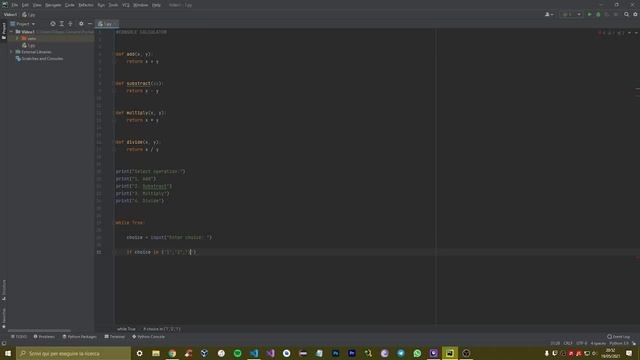The image size is (640, 360).
Task: Open the Project view dropdown
Action: (23, 24)
